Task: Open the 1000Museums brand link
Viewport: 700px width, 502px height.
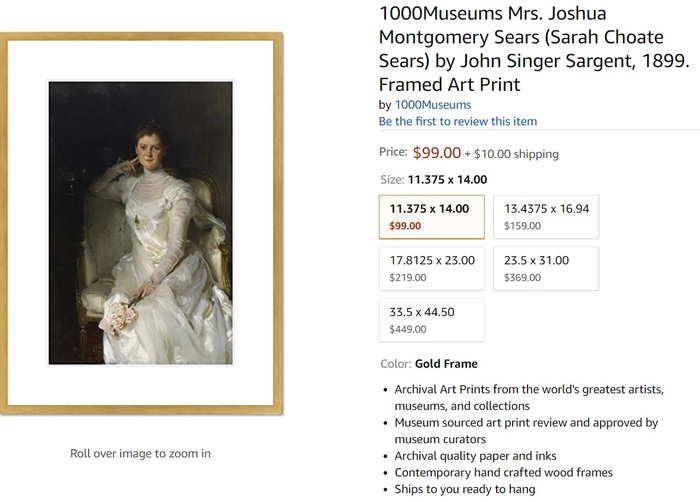Action: point(431,104)
